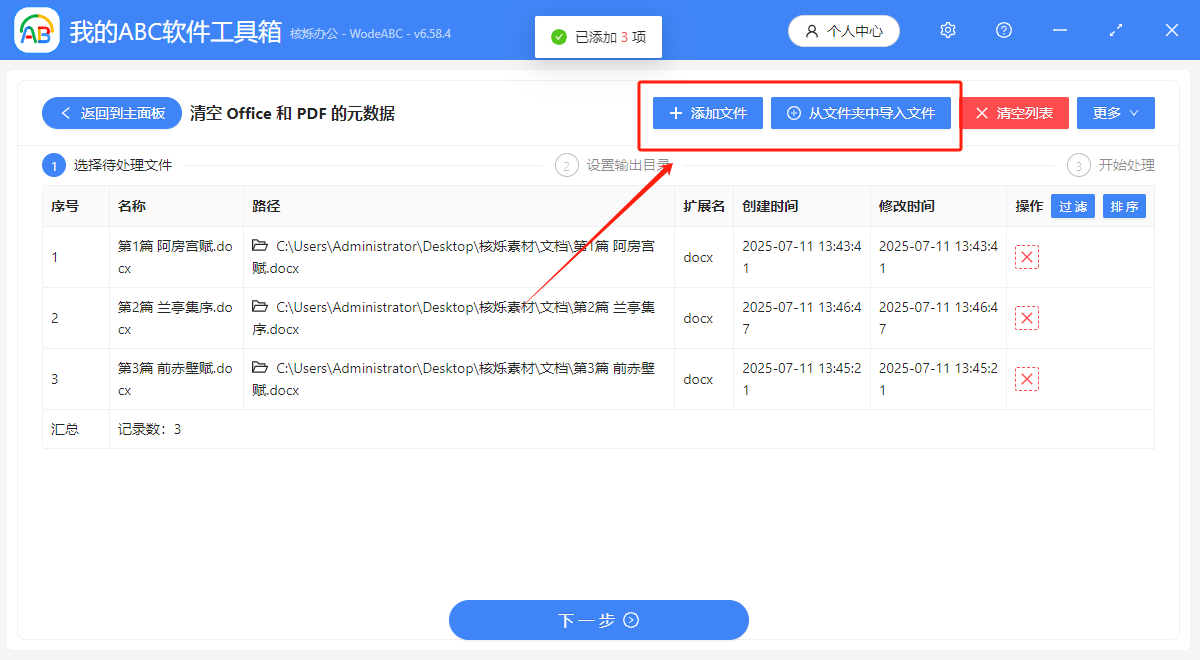Viewport: 1200px width, 660px height.
Task: Click the ABC app logo icon
Action: tap(37, 31)
